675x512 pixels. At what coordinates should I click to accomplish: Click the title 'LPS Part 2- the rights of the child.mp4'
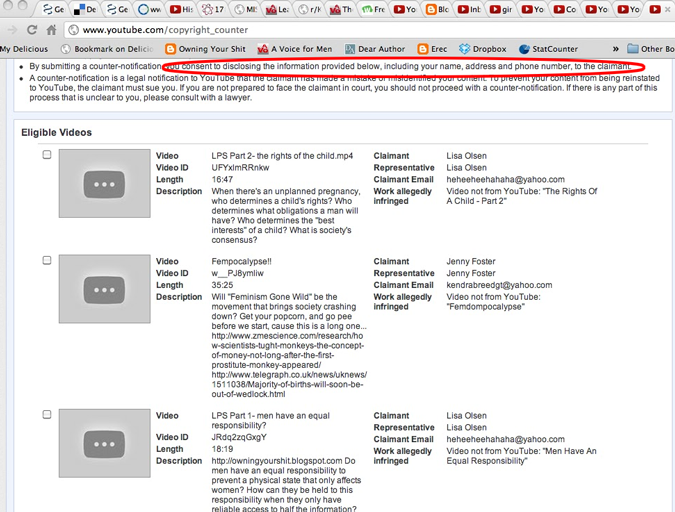[x=282, y=156]
